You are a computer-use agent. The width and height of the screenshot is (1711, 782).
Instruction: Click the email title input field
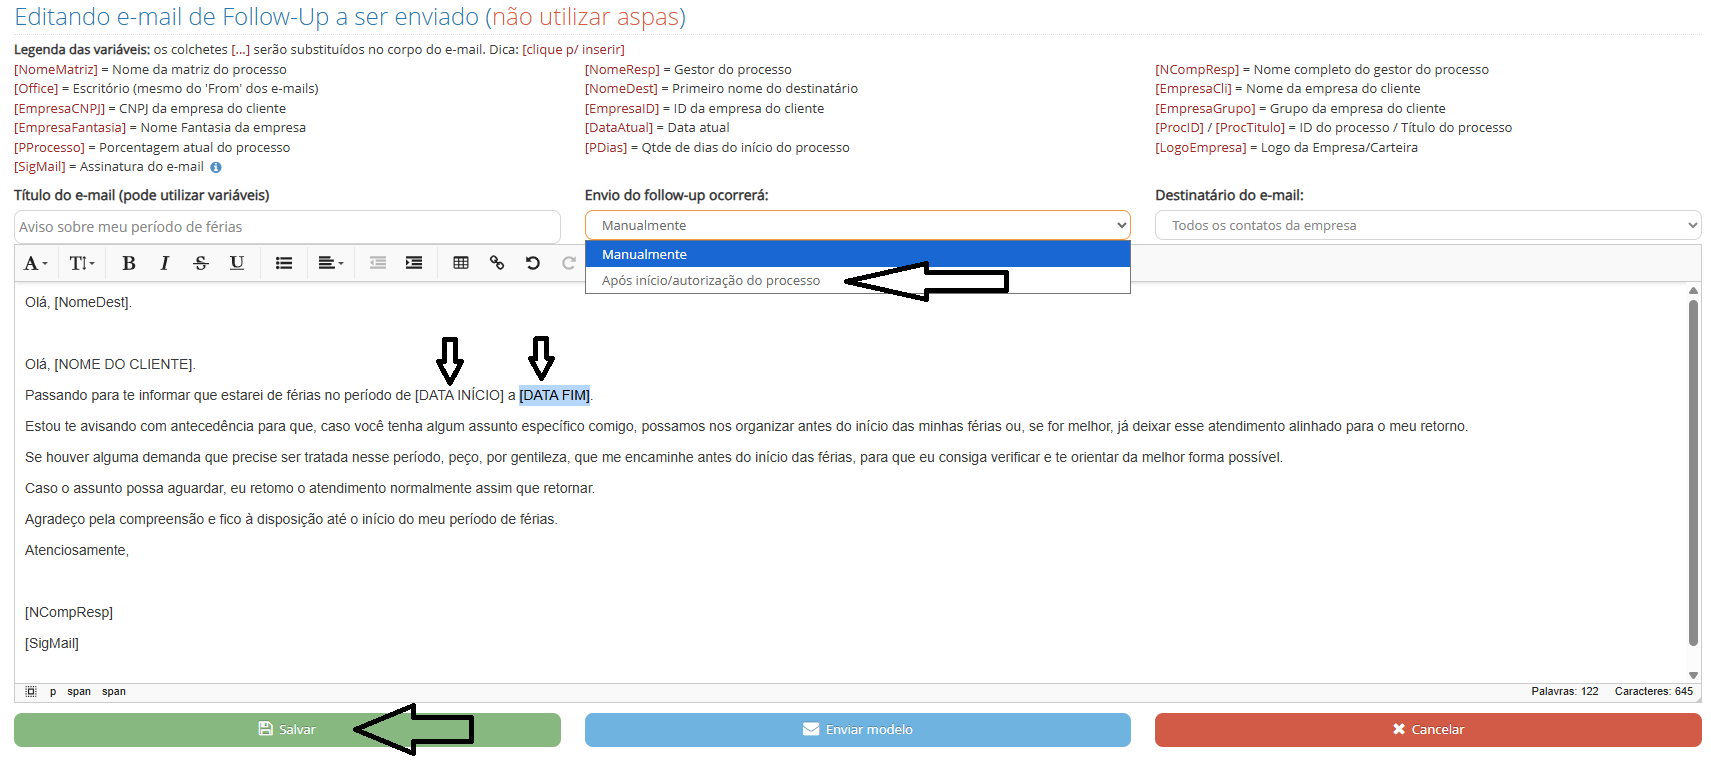click(x=287, y=227)
